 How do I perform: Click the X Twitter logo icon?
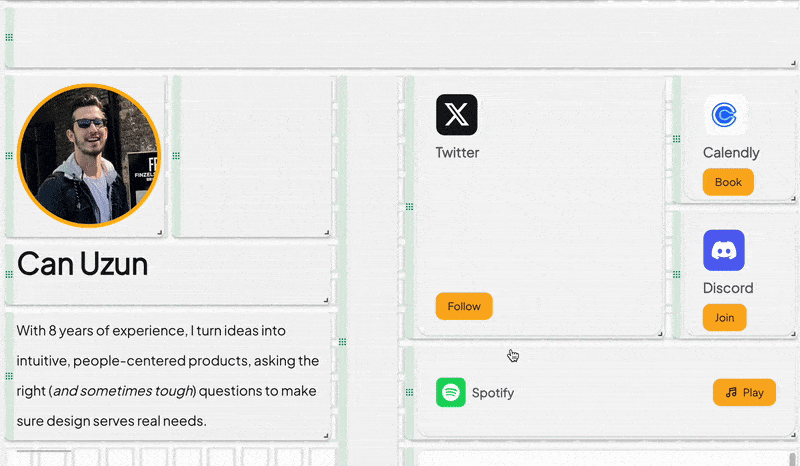(x=457, y=115)
